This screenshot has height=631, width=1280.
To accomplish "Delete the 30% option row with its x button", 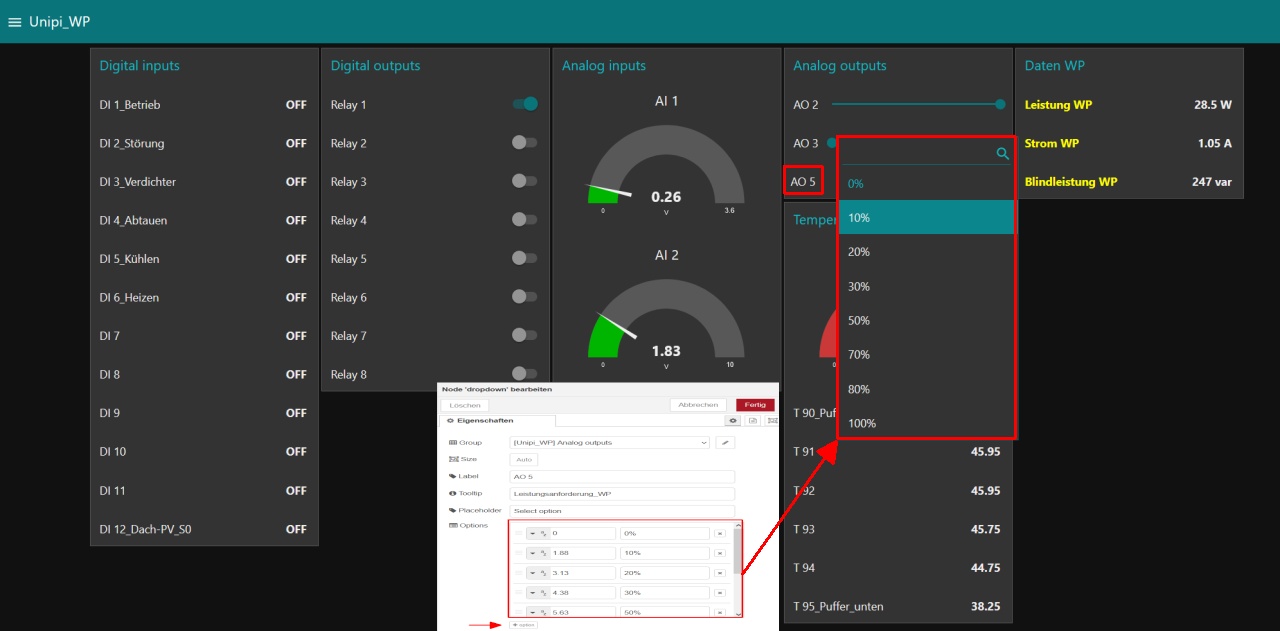I will tap(720, 593).
